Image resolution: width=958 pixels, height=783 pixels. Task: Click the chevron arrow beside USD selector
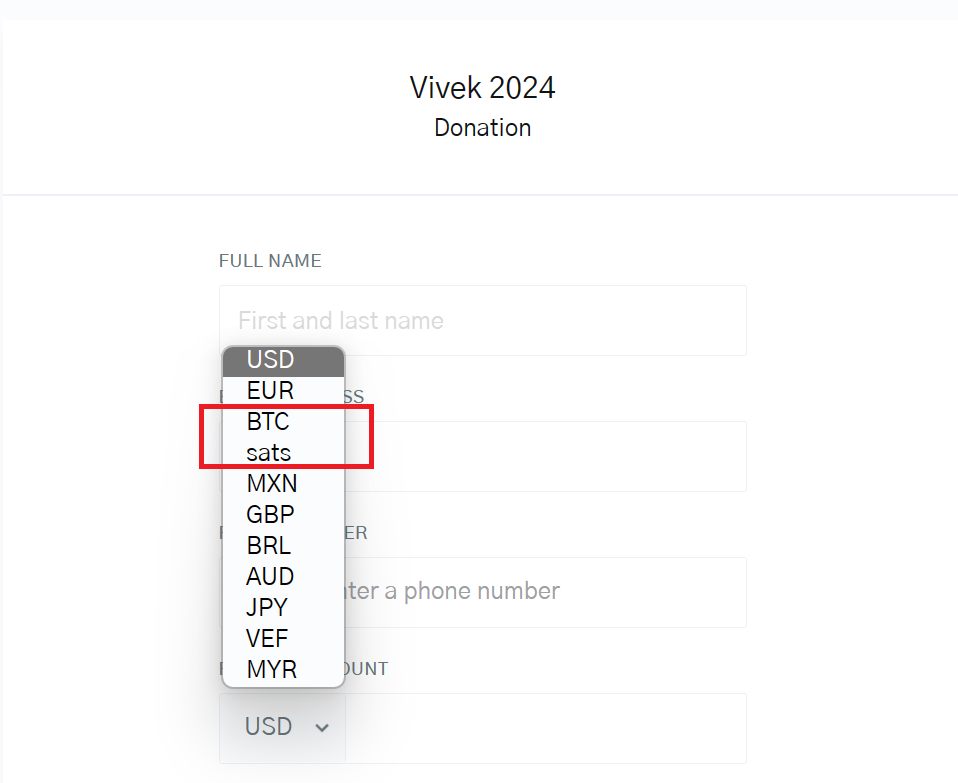(322, 728)
